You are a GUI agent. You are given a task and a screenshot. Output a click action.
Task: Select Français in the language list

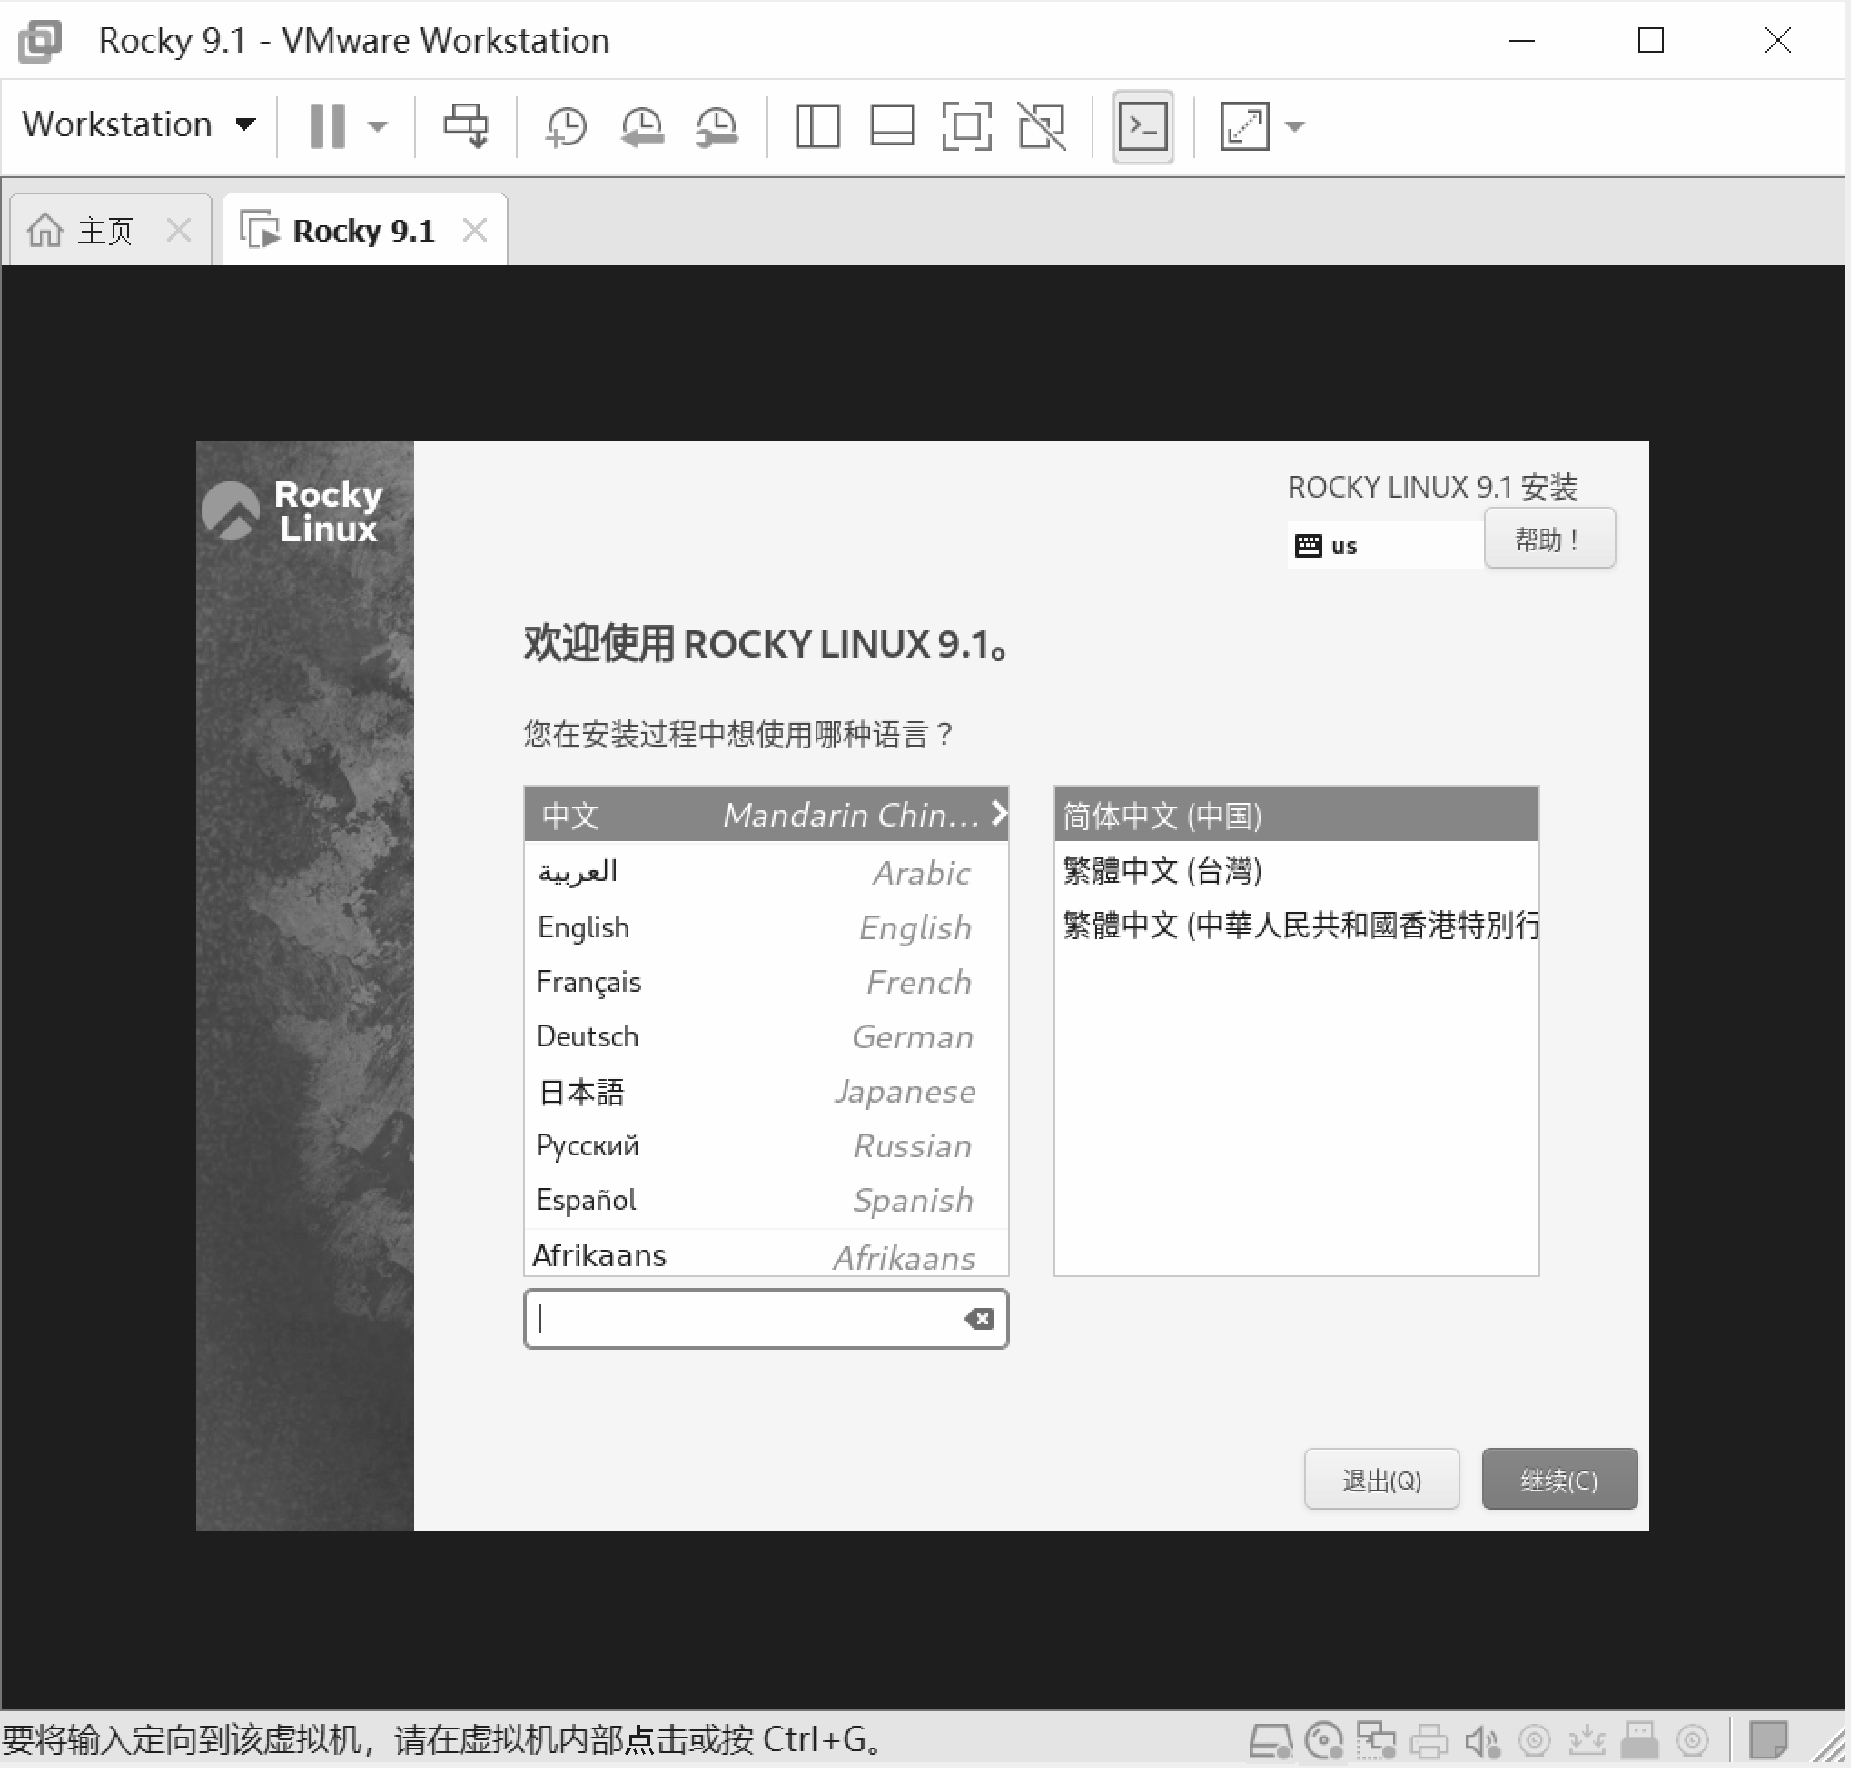[x=766, y=982]
